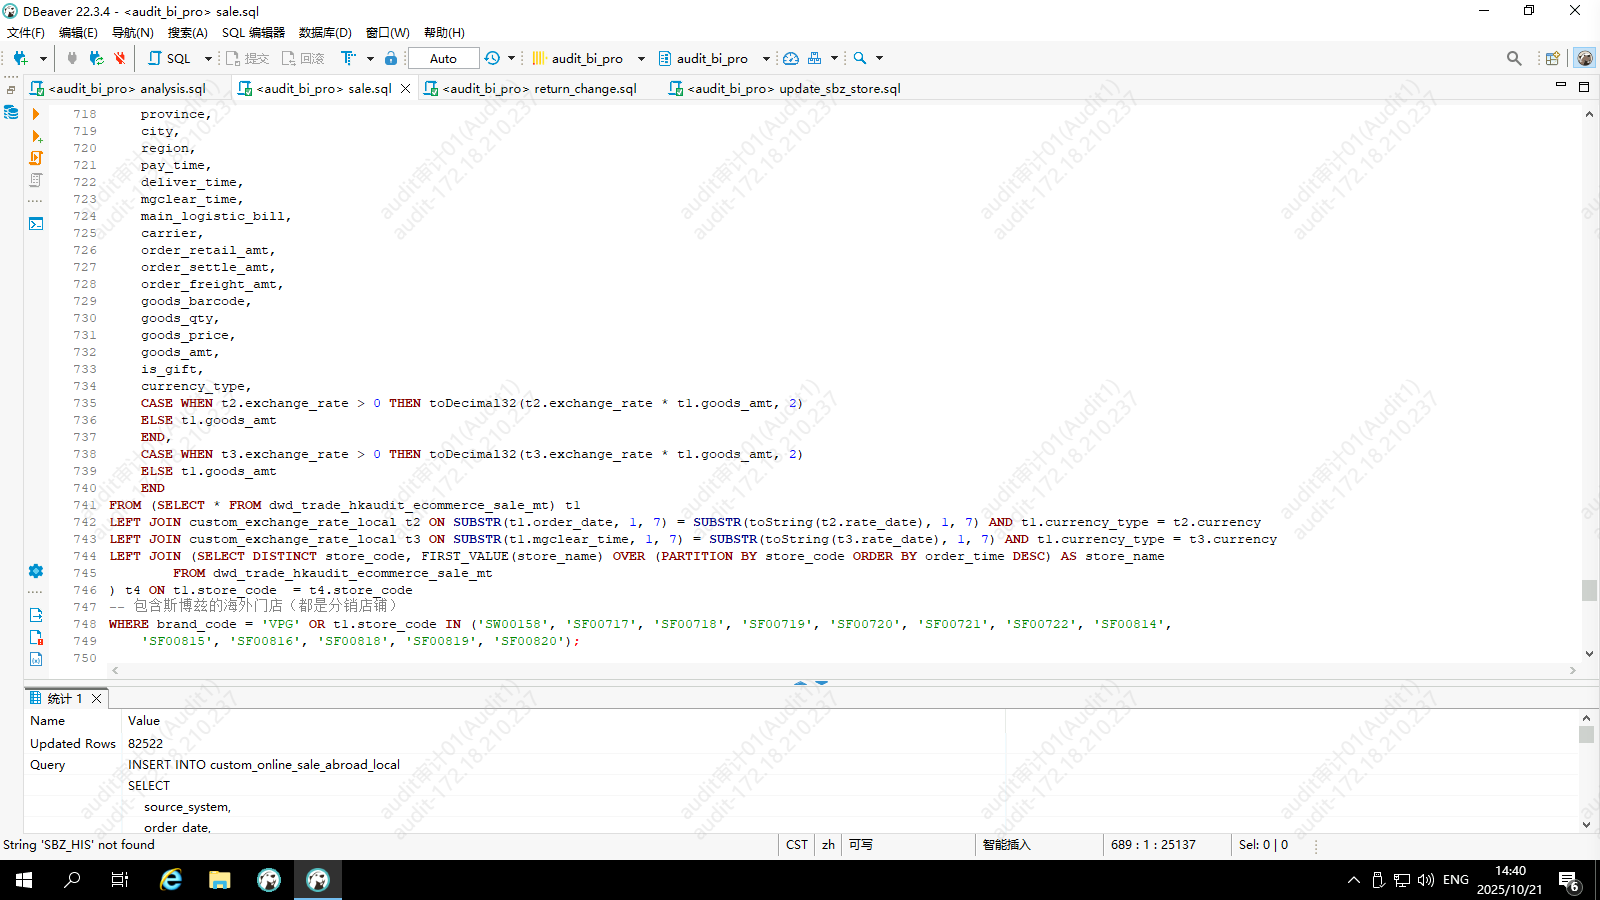1600x900 pixels.
Task: Click the SQL new script button
Action: (x=170, y=59)
